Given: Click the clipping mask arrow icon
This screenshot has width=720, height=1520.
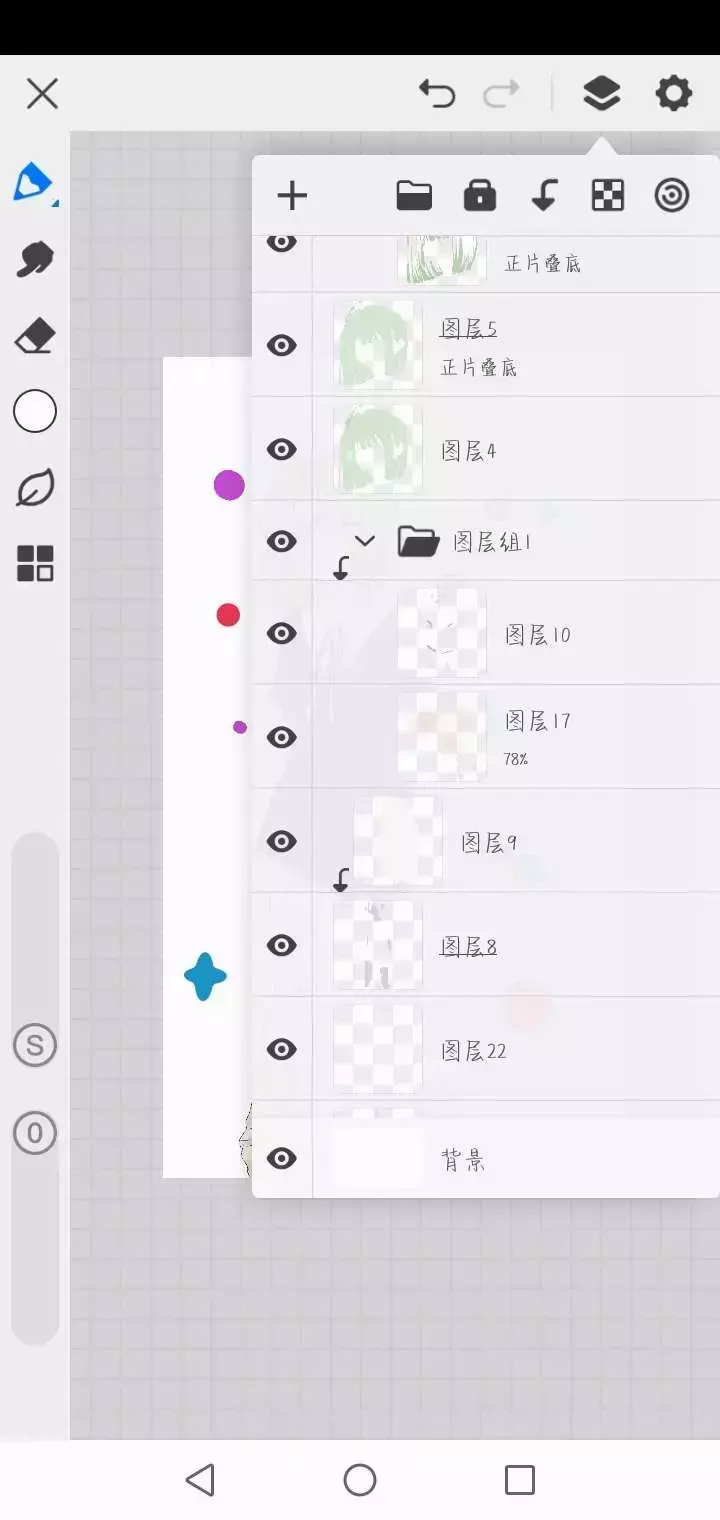Looking at the screenshot, I should (544, 196).
